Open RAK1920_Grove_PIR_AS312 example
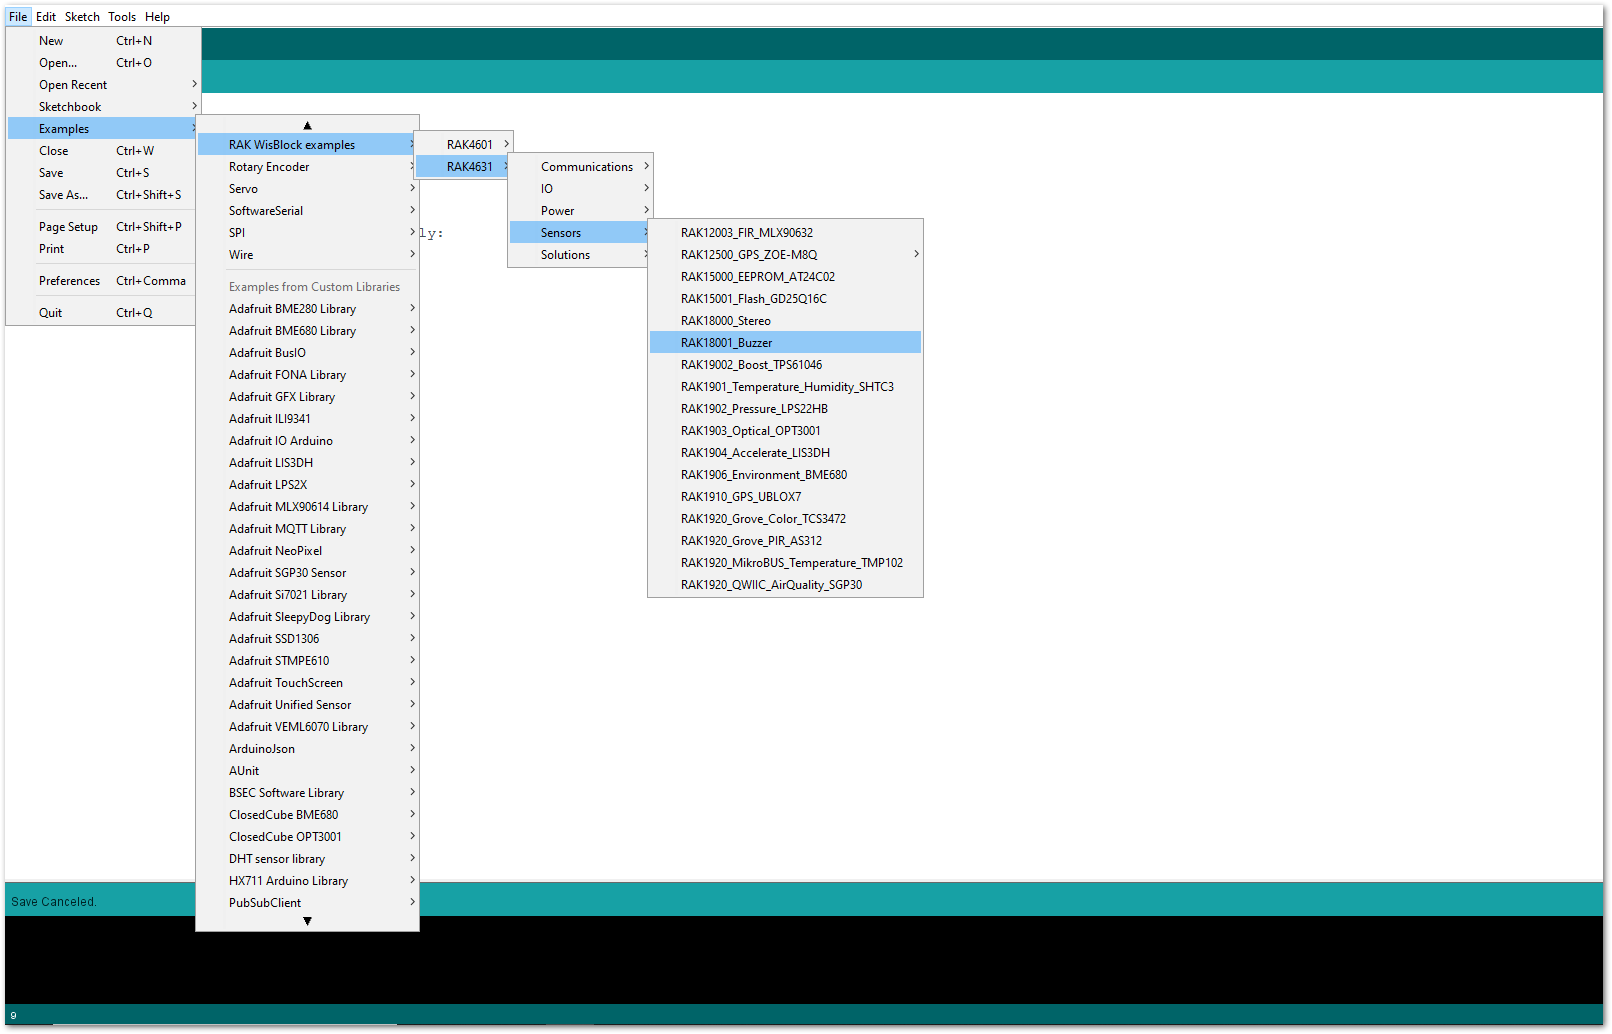1612x1034 pixels. coord(785,541)
